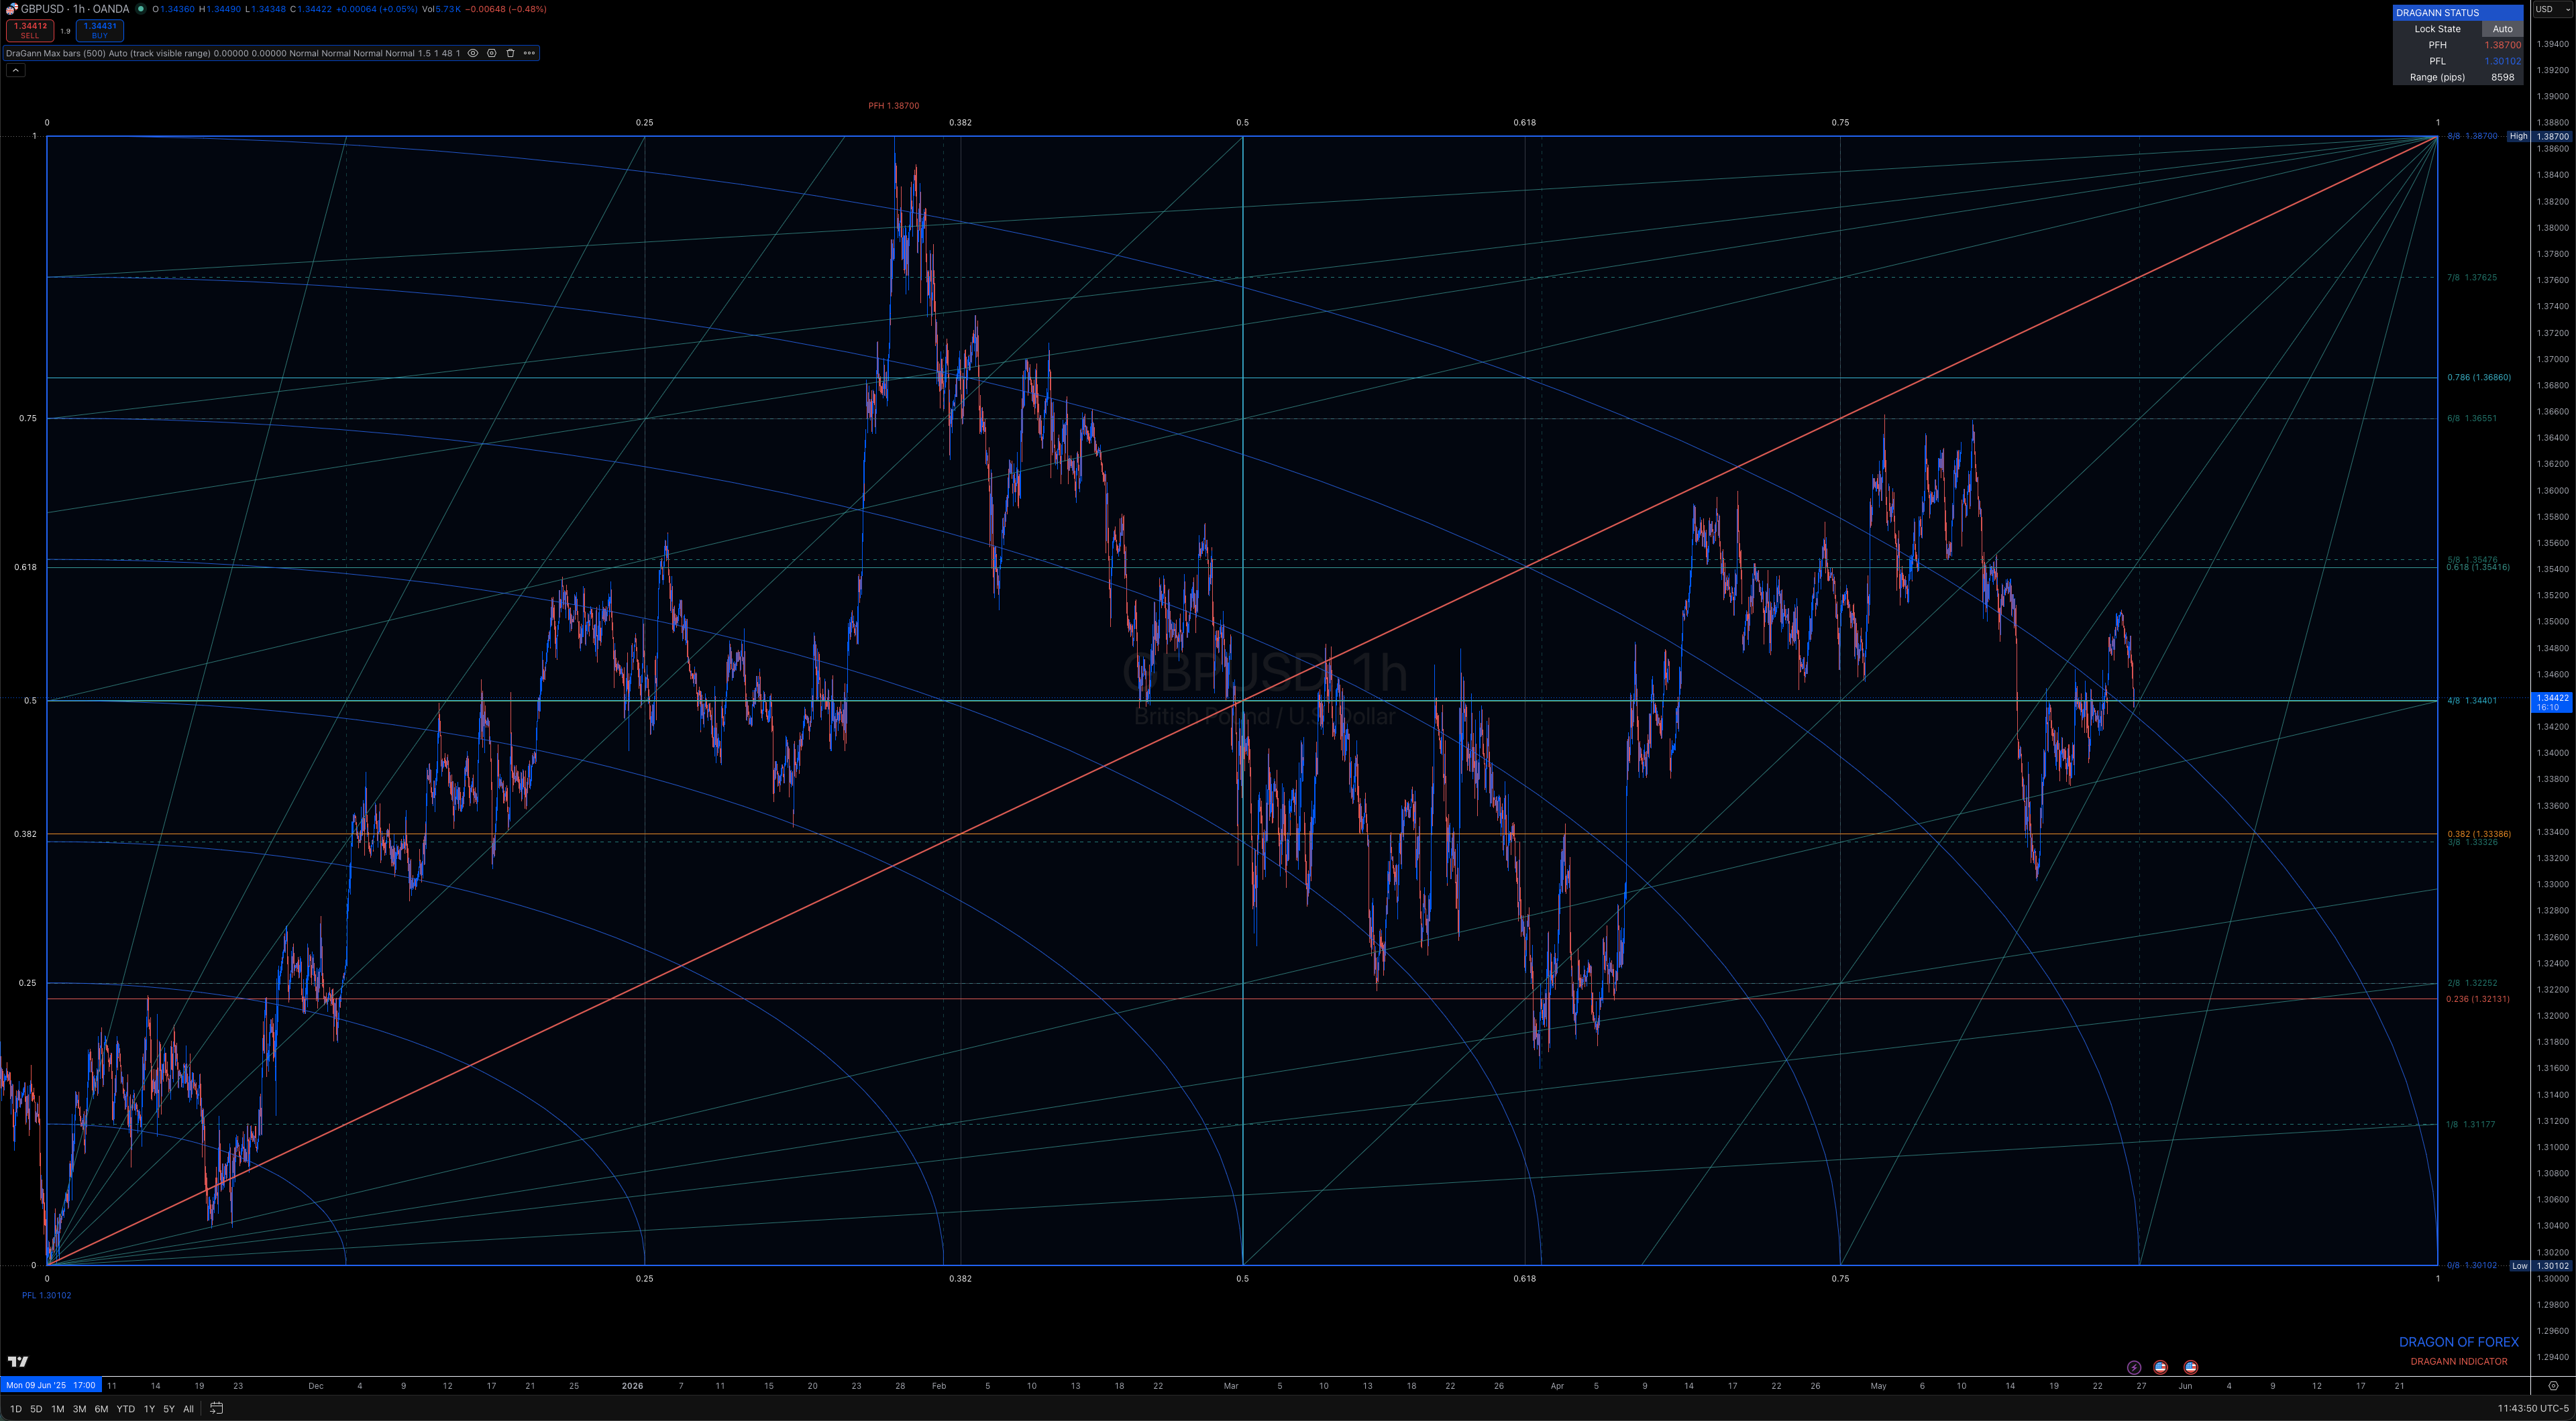Select the 6M date range
Viewport: 2576px width, 1421px height.
(101, 1409)
